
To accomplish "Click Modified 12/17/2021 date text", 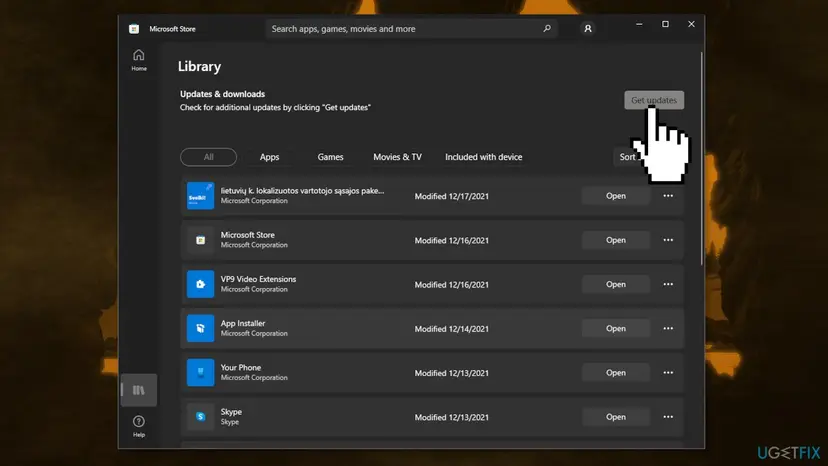I will click(451, 196).
